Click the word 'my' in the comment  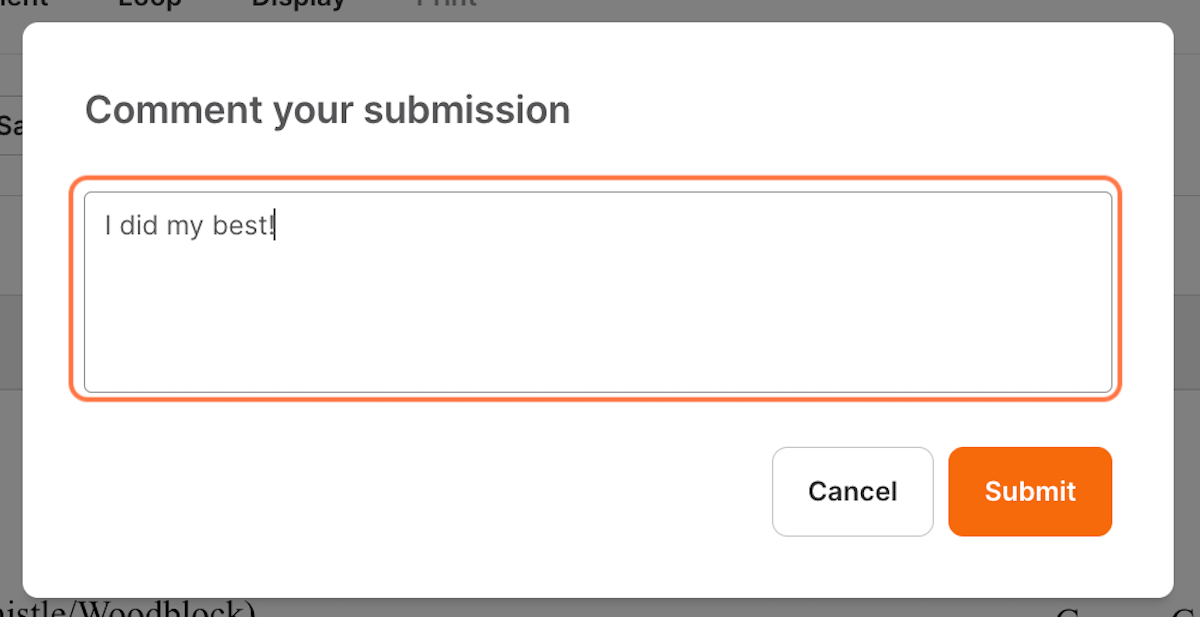[x=185, y=229]
